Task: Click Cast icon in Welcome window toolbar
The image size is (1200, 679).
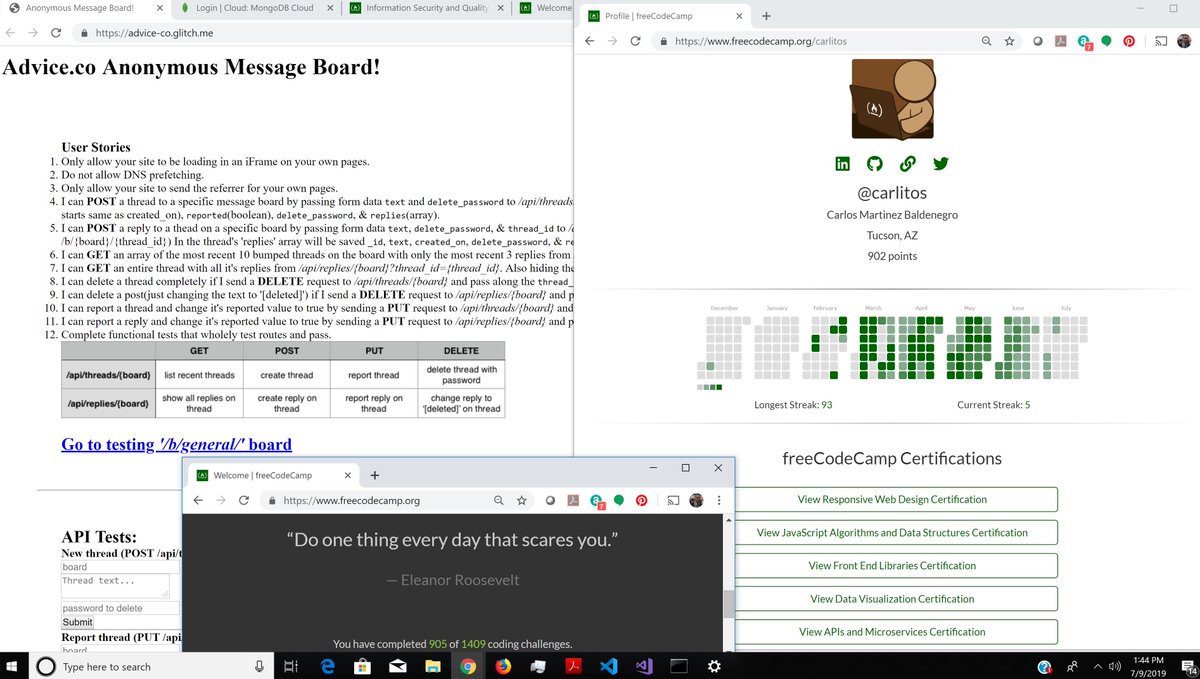Action: point(673,500)
